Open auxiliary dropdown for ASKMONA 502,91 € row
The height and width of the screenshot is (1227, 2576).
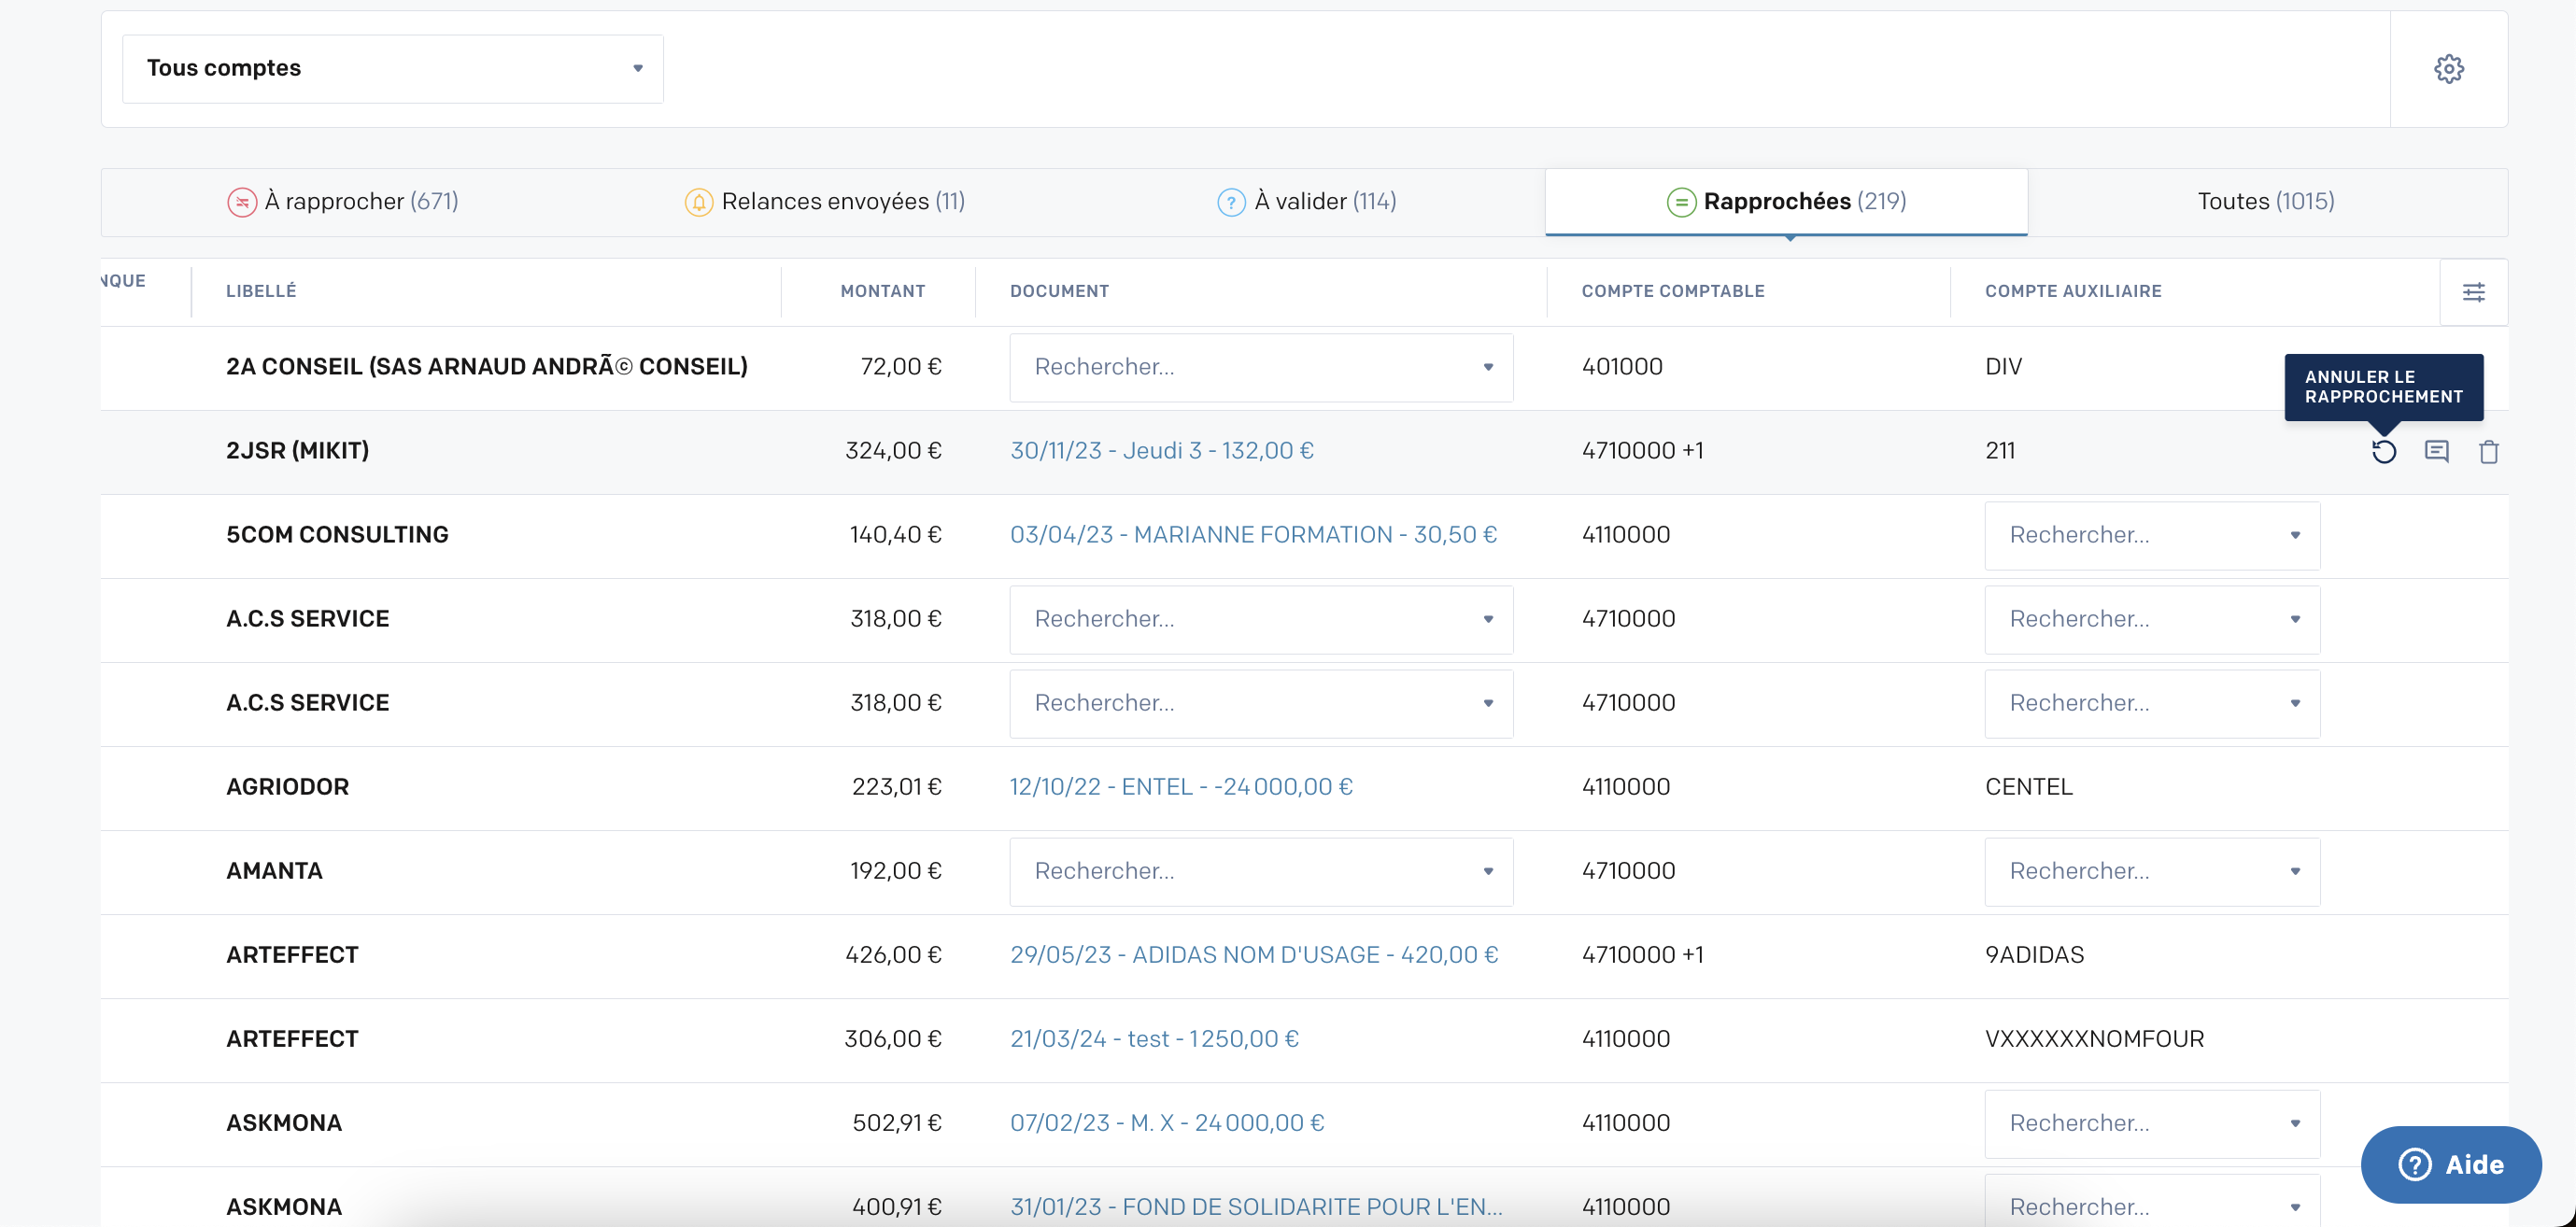coord(2152,1123)
